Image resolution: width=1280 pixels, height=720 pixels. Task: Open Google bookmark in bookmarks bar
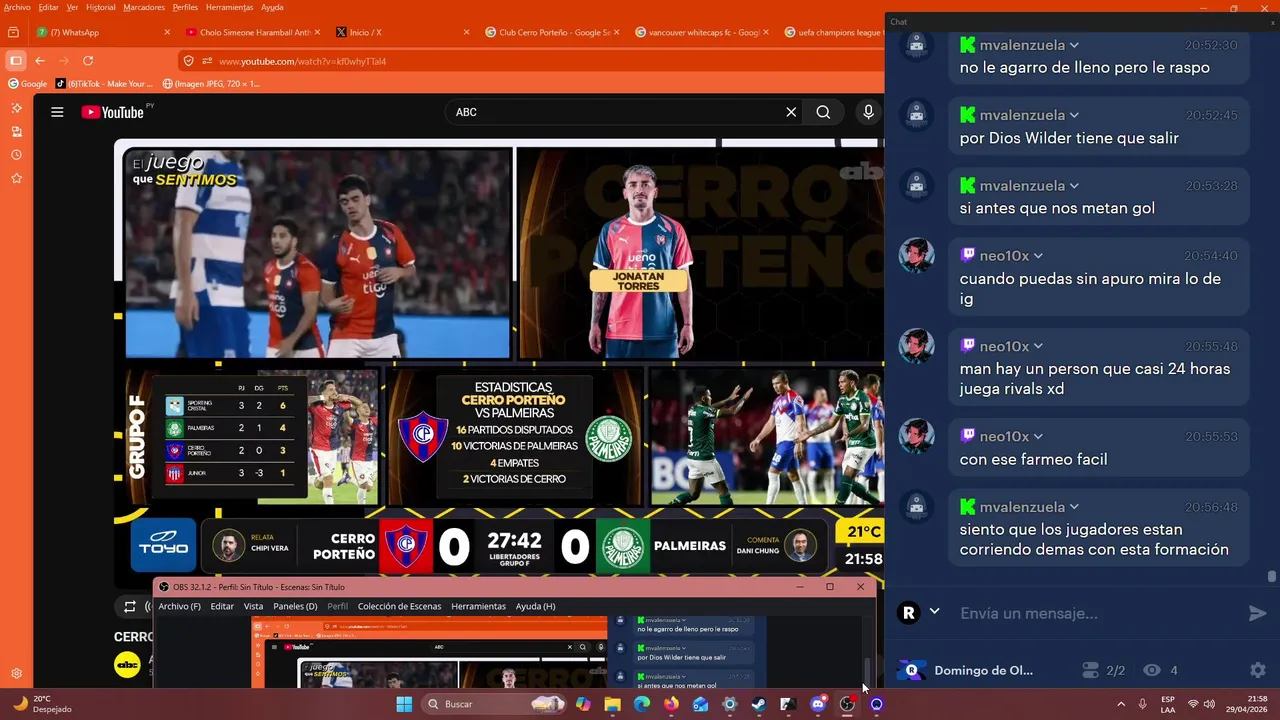[27, 84]
